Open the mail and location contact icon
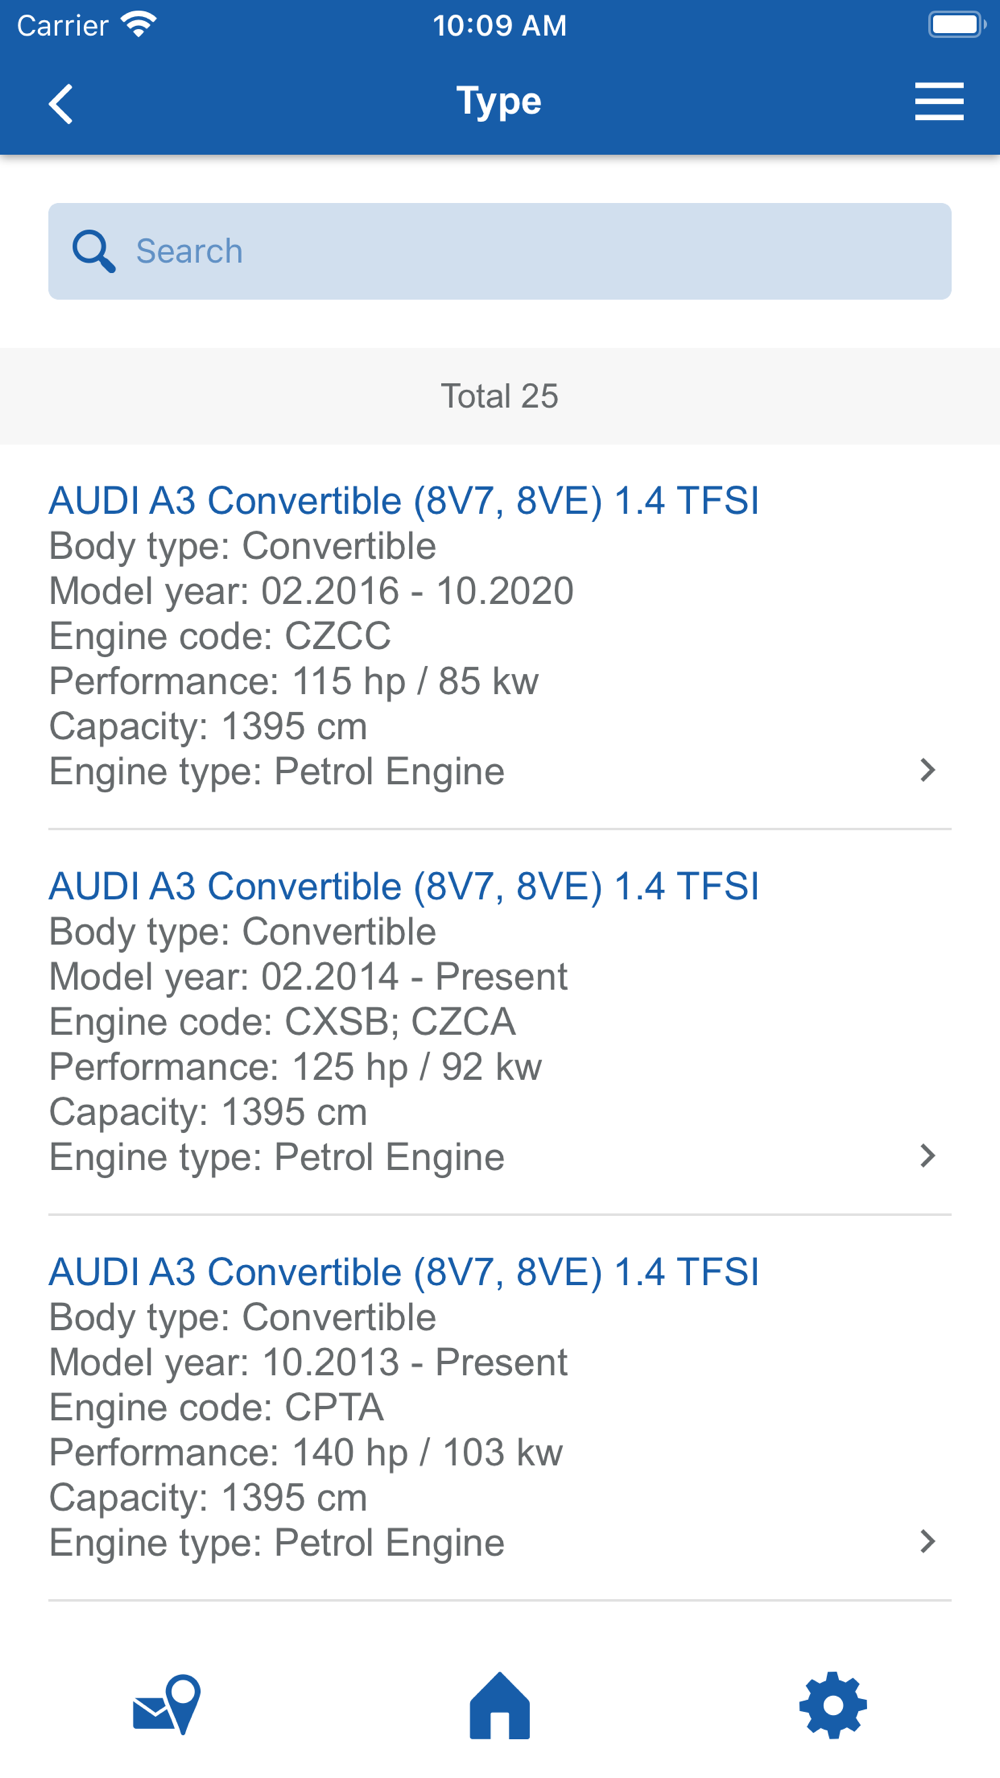 [x=167, y=1705]
